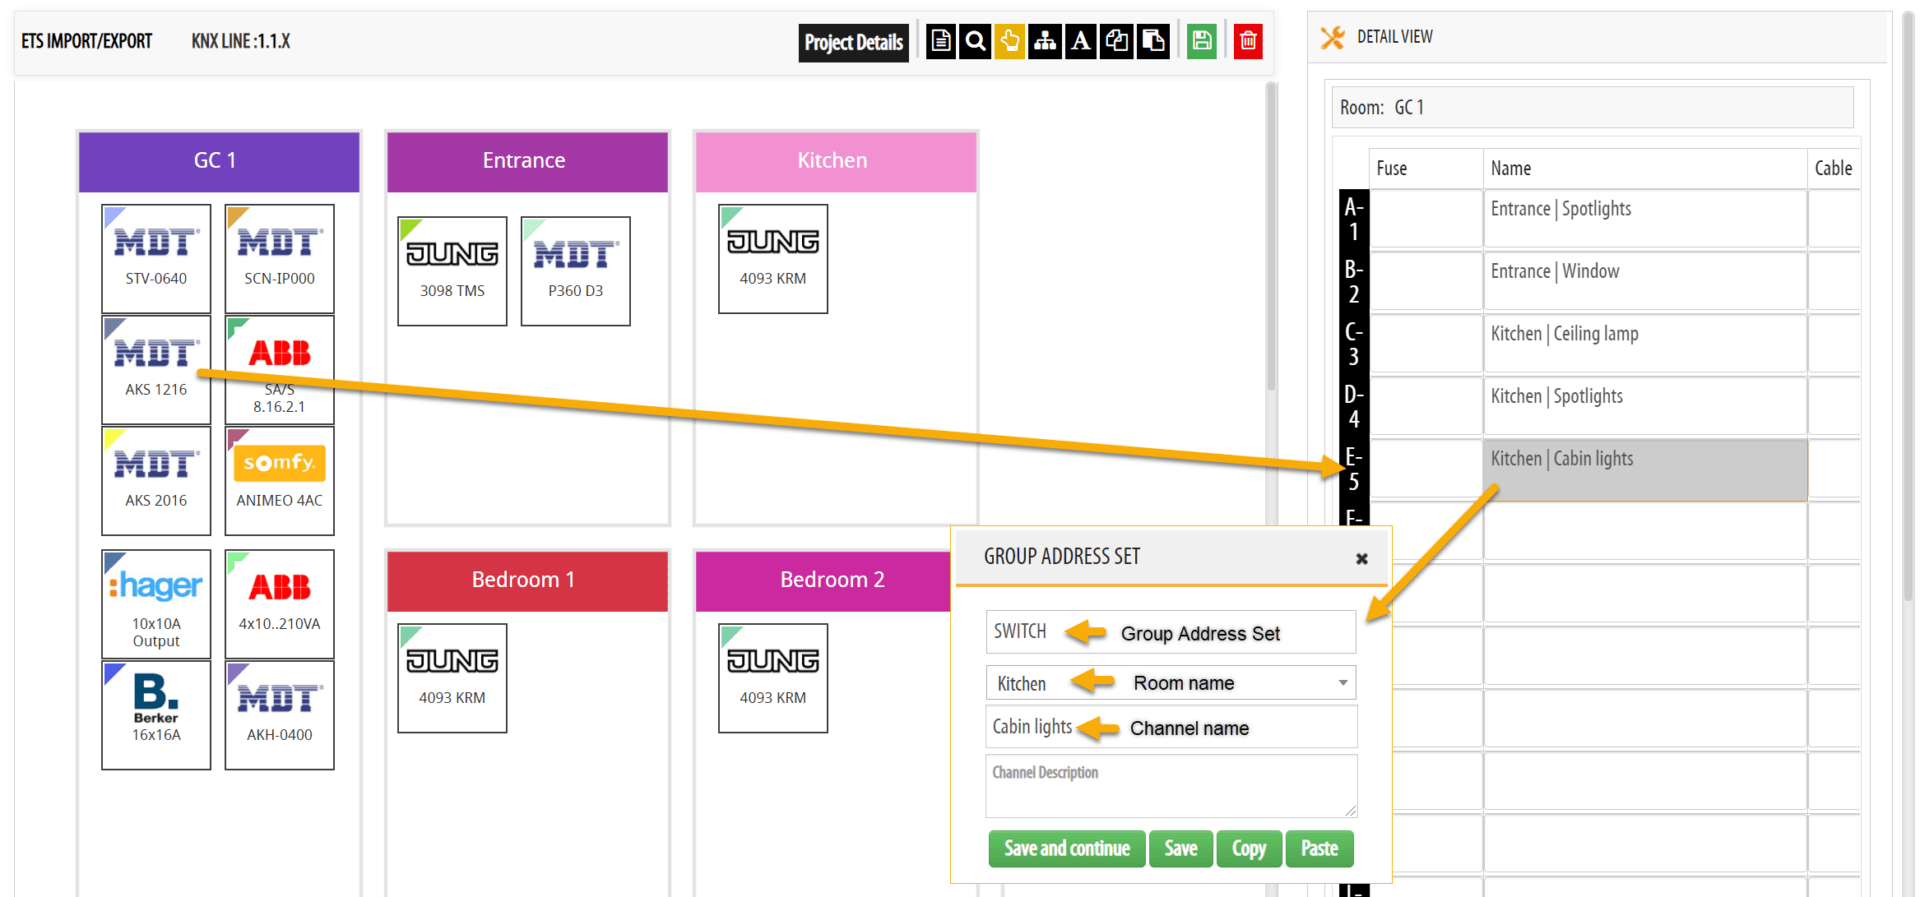Open the Kitchen room name dropdown
Viewport: 1920px width, 897px height.
tap(1342, 683)
